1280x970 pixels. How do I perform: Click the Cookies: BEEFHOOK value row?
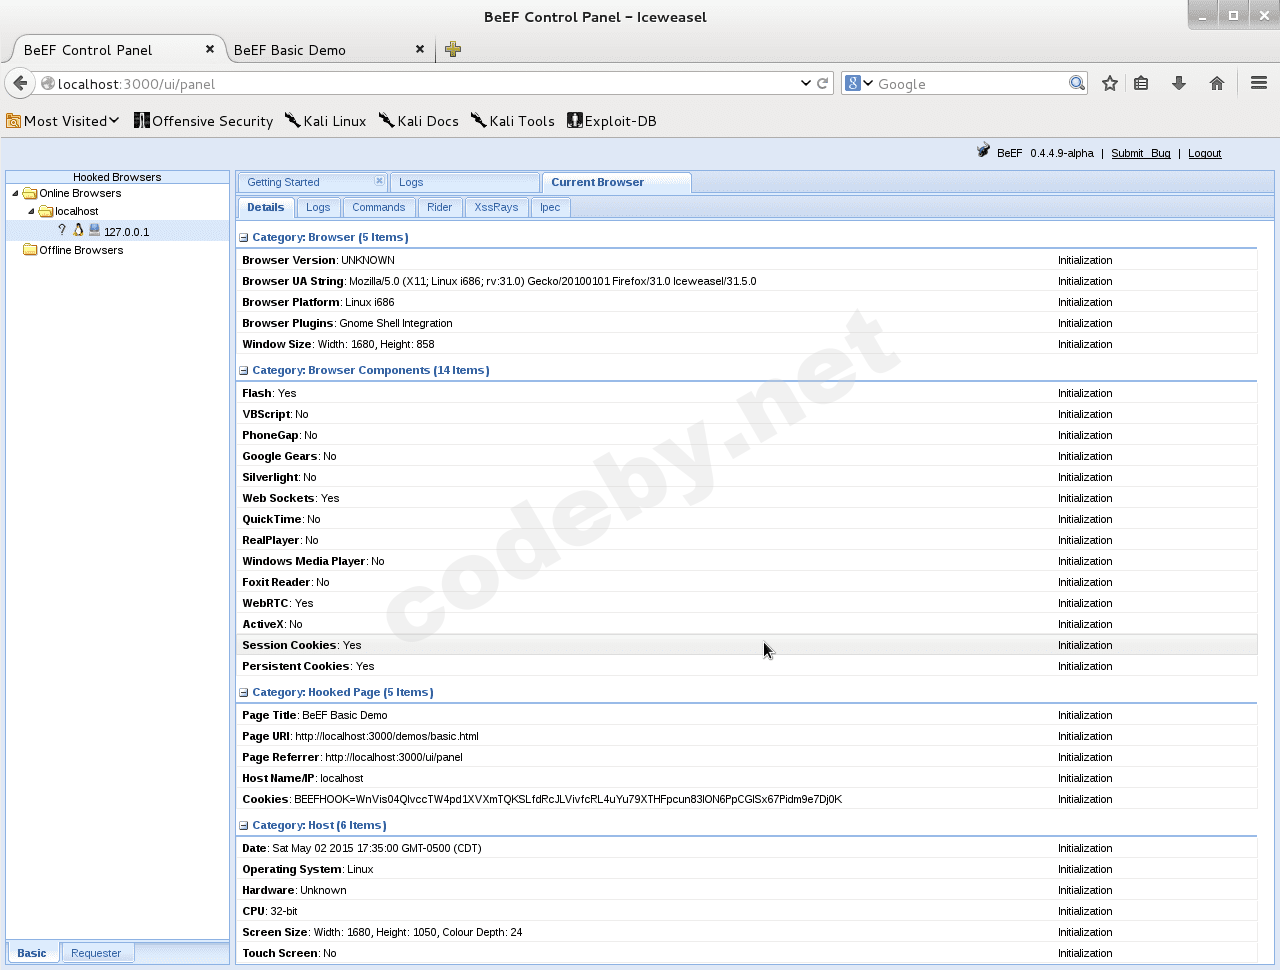tap(747, 799)
